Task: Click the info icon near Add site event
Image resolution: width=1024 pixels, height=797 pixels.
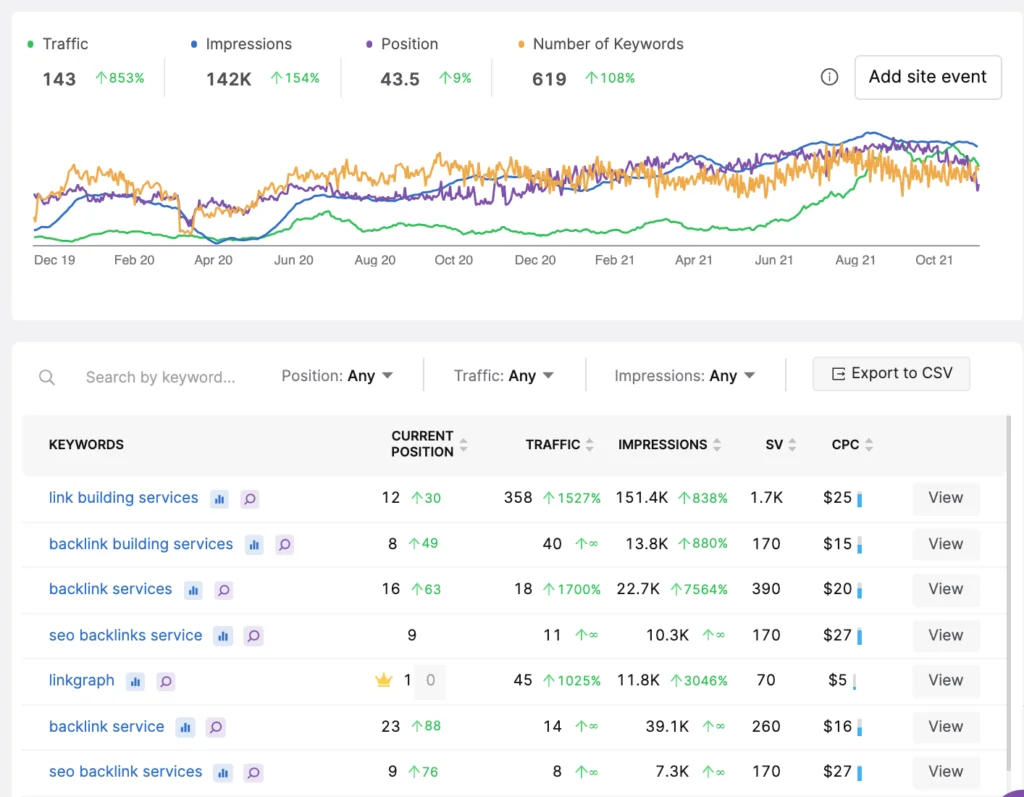Action: click(x=829, y=77)
